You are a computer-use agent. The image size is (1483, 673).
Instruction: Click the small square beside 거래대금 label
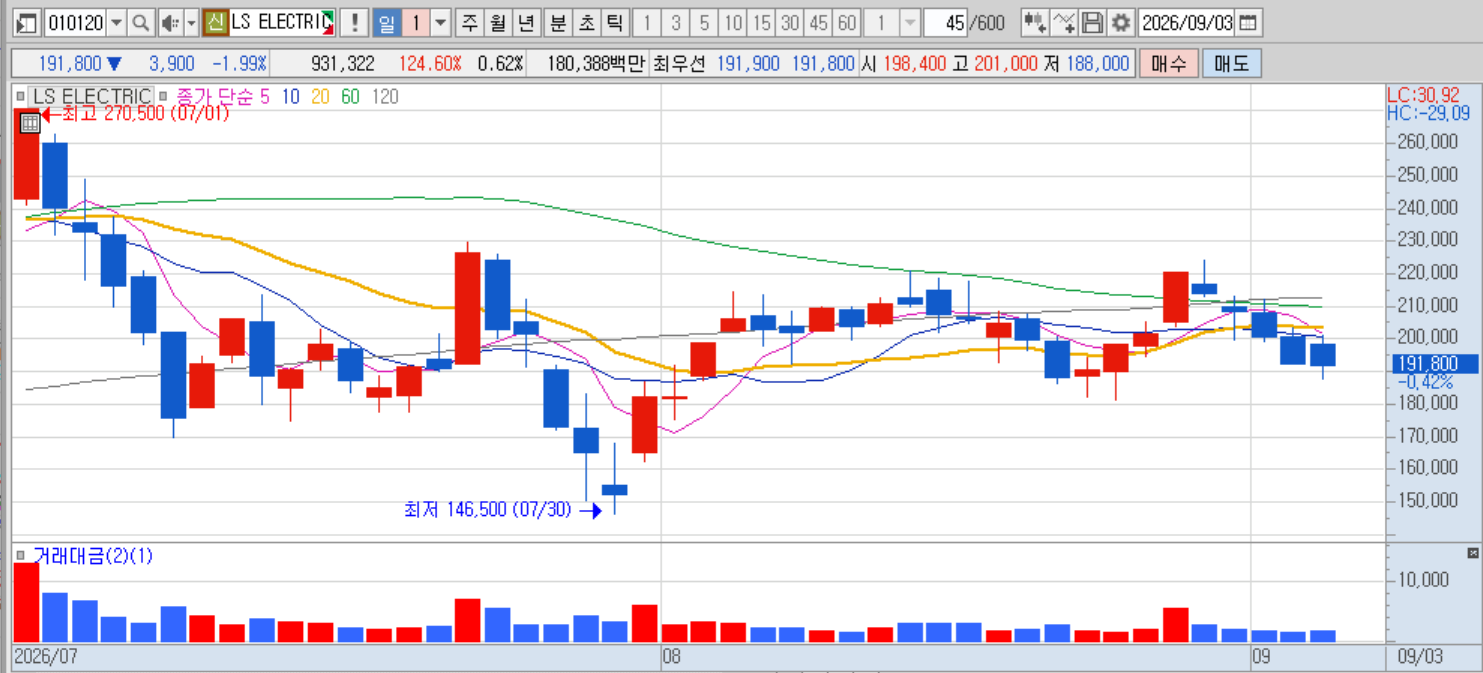[x=21, y=557]
